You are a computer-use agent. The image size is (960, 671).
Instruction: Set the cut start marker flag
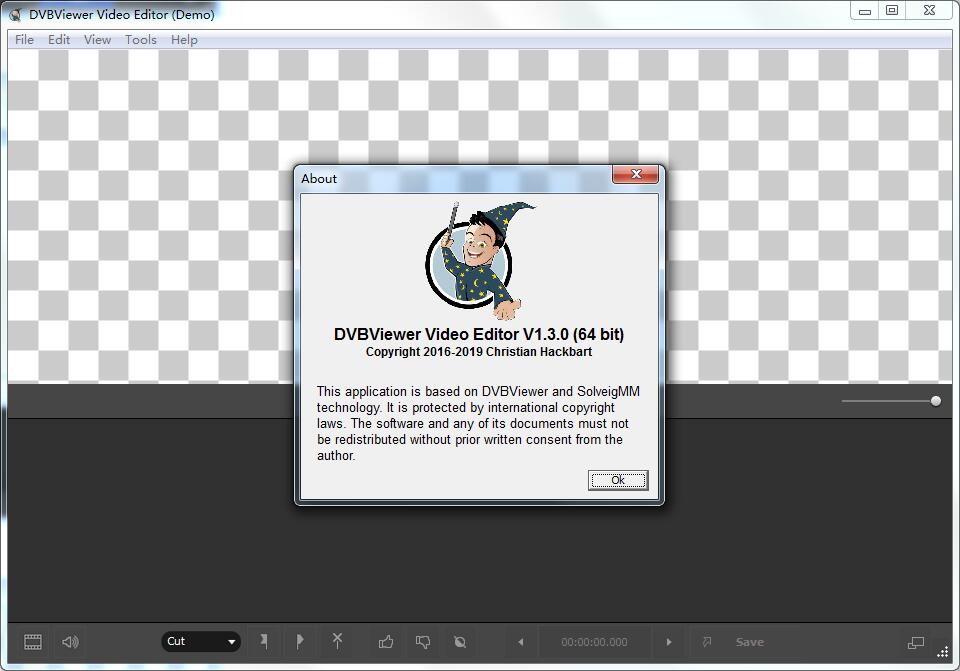coord(264,642)
